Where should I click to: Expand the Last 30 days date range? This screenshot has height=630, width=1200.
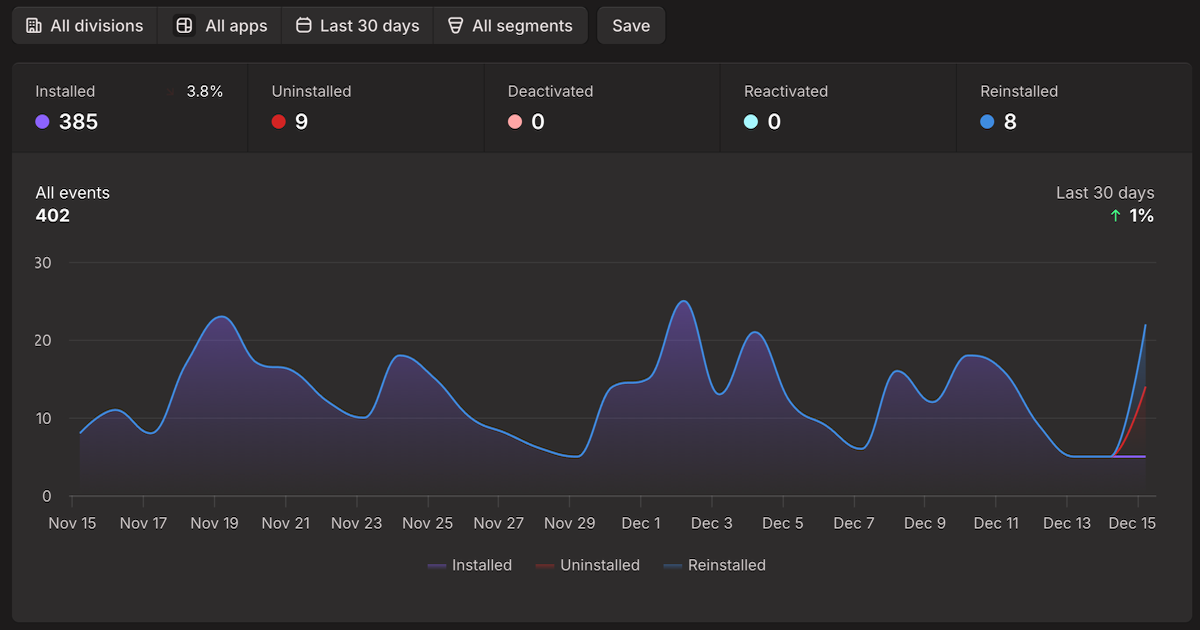[x=358, y=26]
